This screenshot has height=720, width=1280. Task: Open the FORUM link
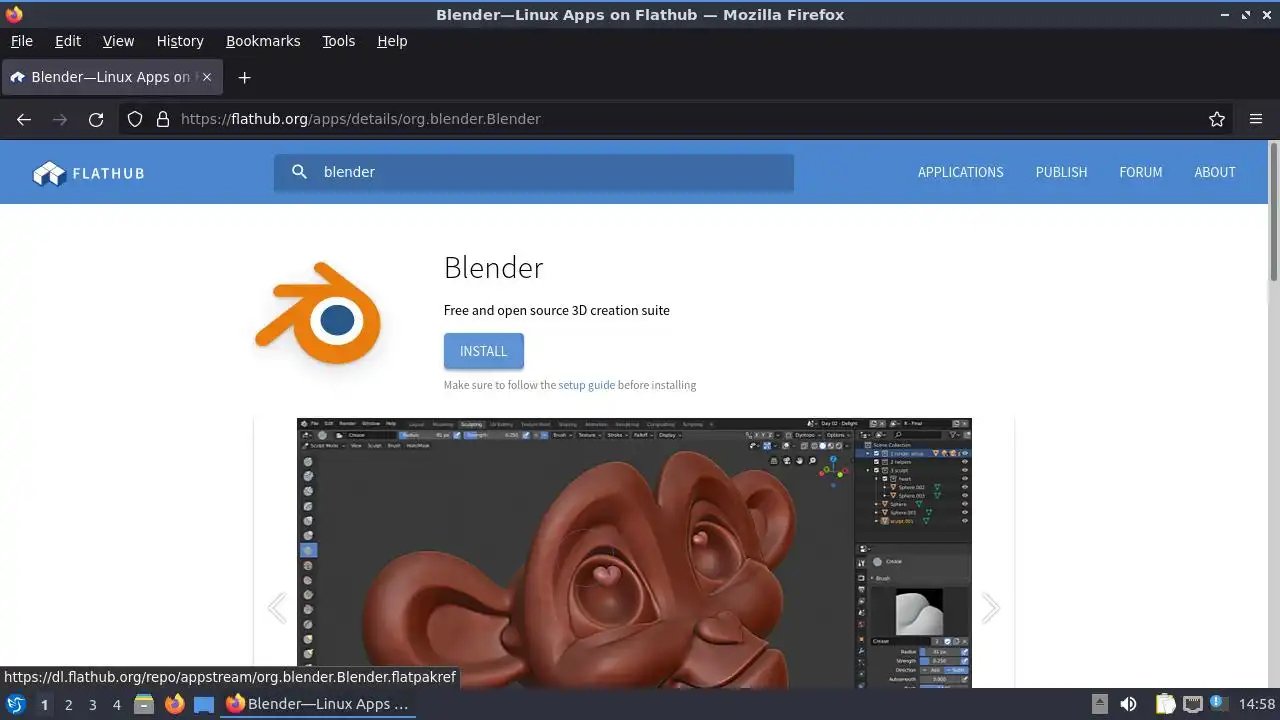[x=1140, y=172]
